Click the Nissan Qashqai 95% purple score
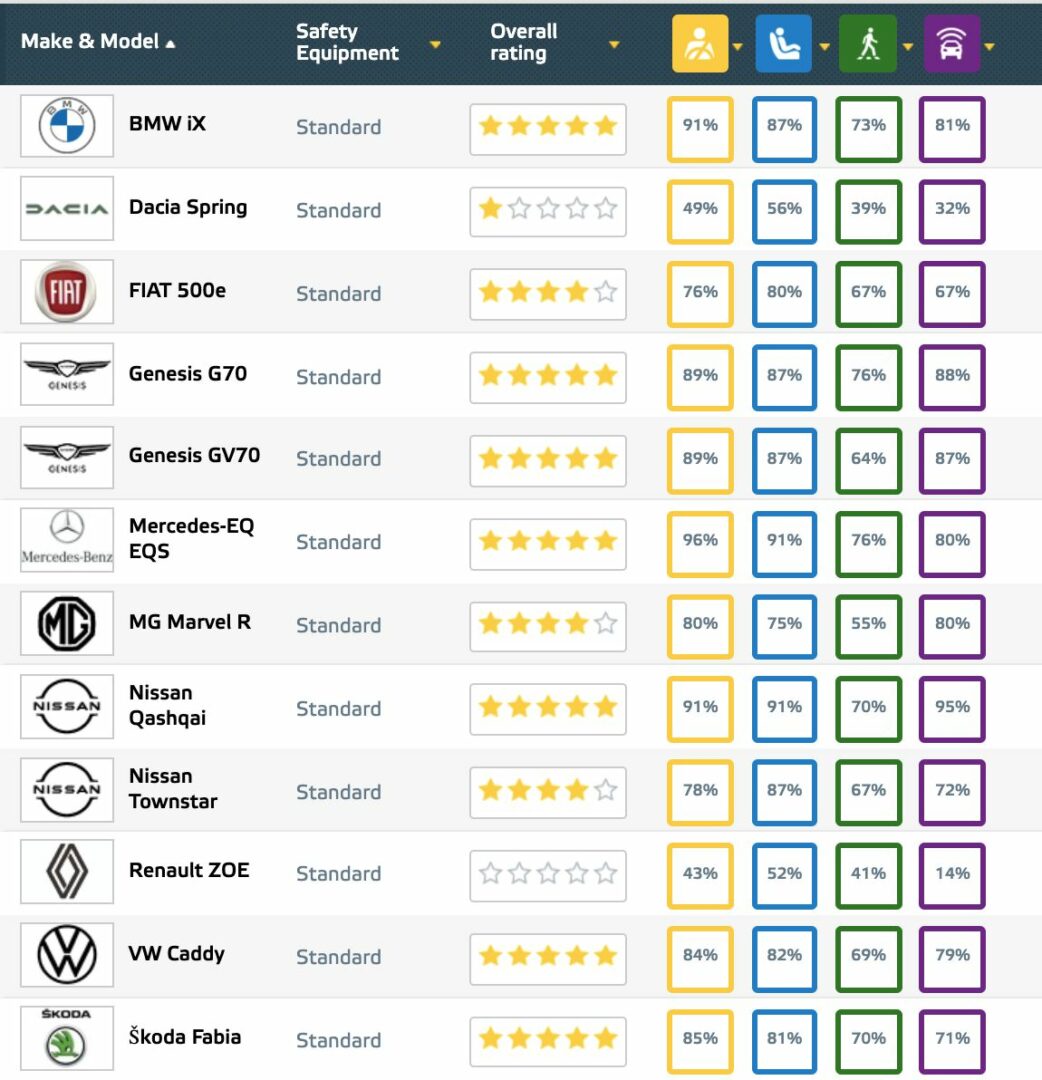The width and height of the screenshot is (1042, 1080). [952, 709]
